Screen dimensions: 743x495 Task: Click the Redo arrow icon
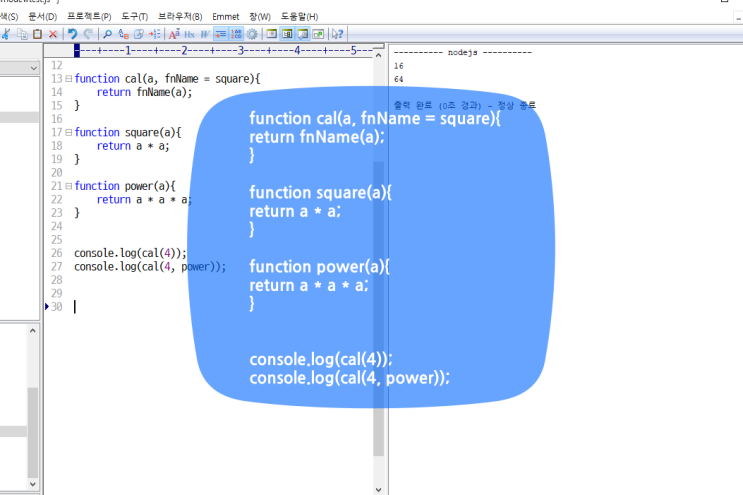tap(88, 34)
